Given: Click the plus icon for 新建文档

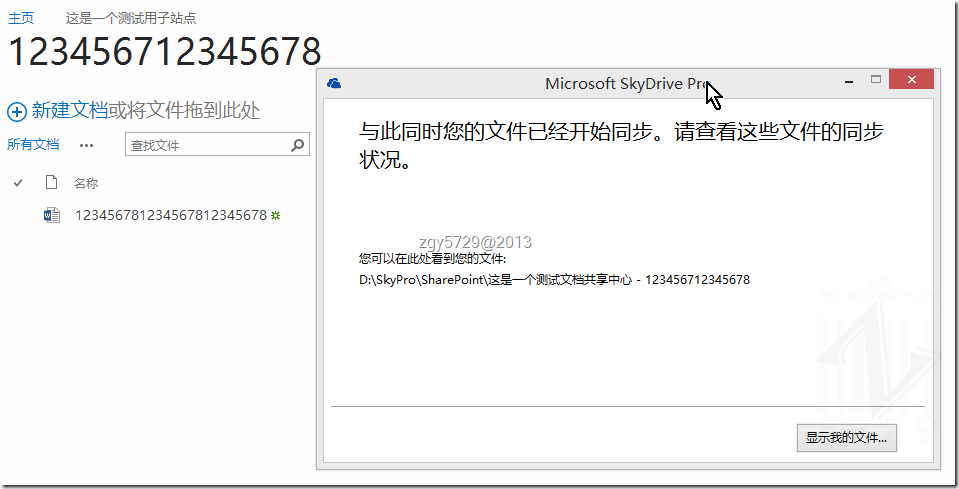Looking at the screenshot, I should pos(17,111).
